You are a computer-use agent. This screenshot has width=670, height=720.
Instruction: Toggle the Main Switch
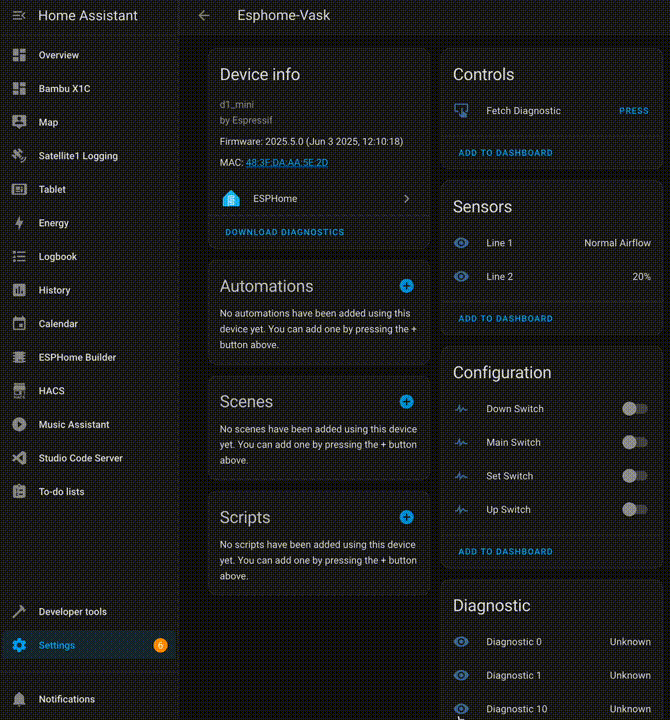pos(635,442)
